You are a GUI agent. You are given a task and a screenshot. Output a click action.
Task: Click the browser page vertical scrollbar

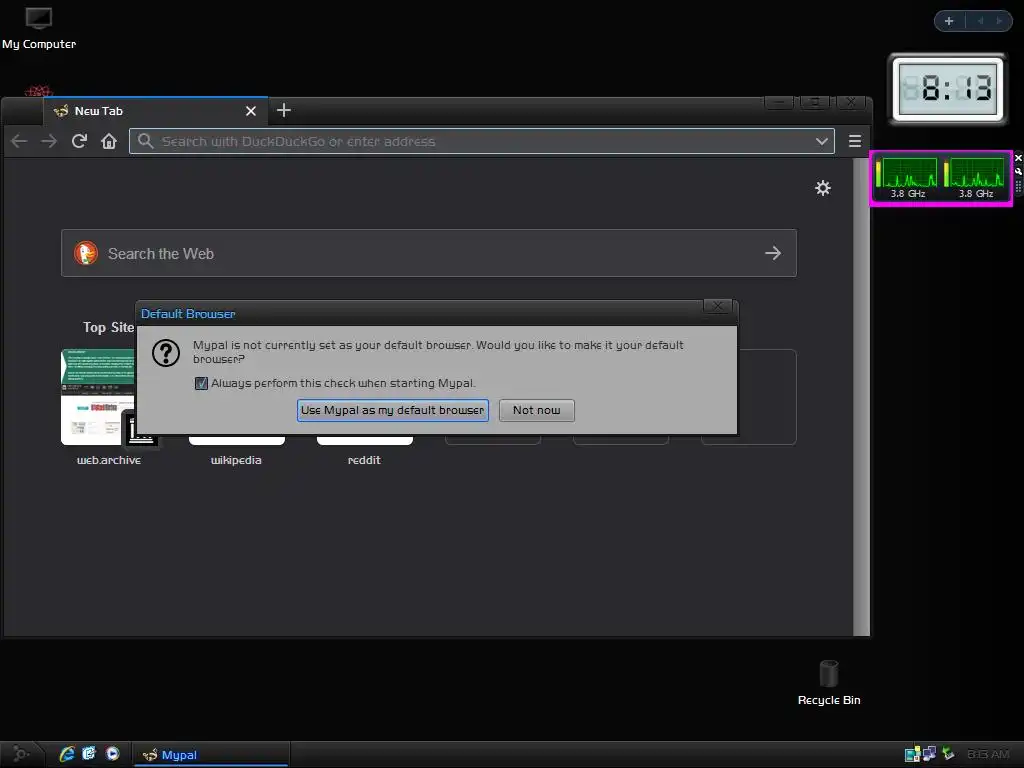(x=862, y=396)
